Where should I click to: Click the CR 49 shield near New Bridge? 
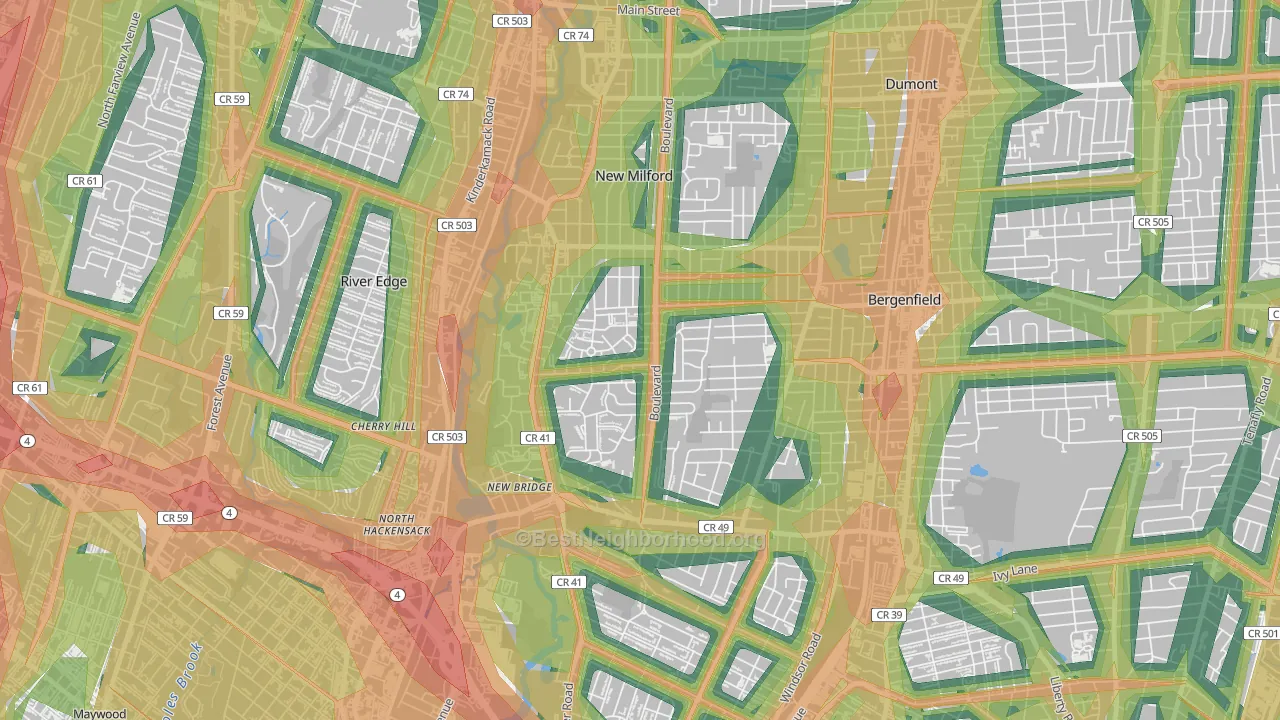[x=716, y=528]
